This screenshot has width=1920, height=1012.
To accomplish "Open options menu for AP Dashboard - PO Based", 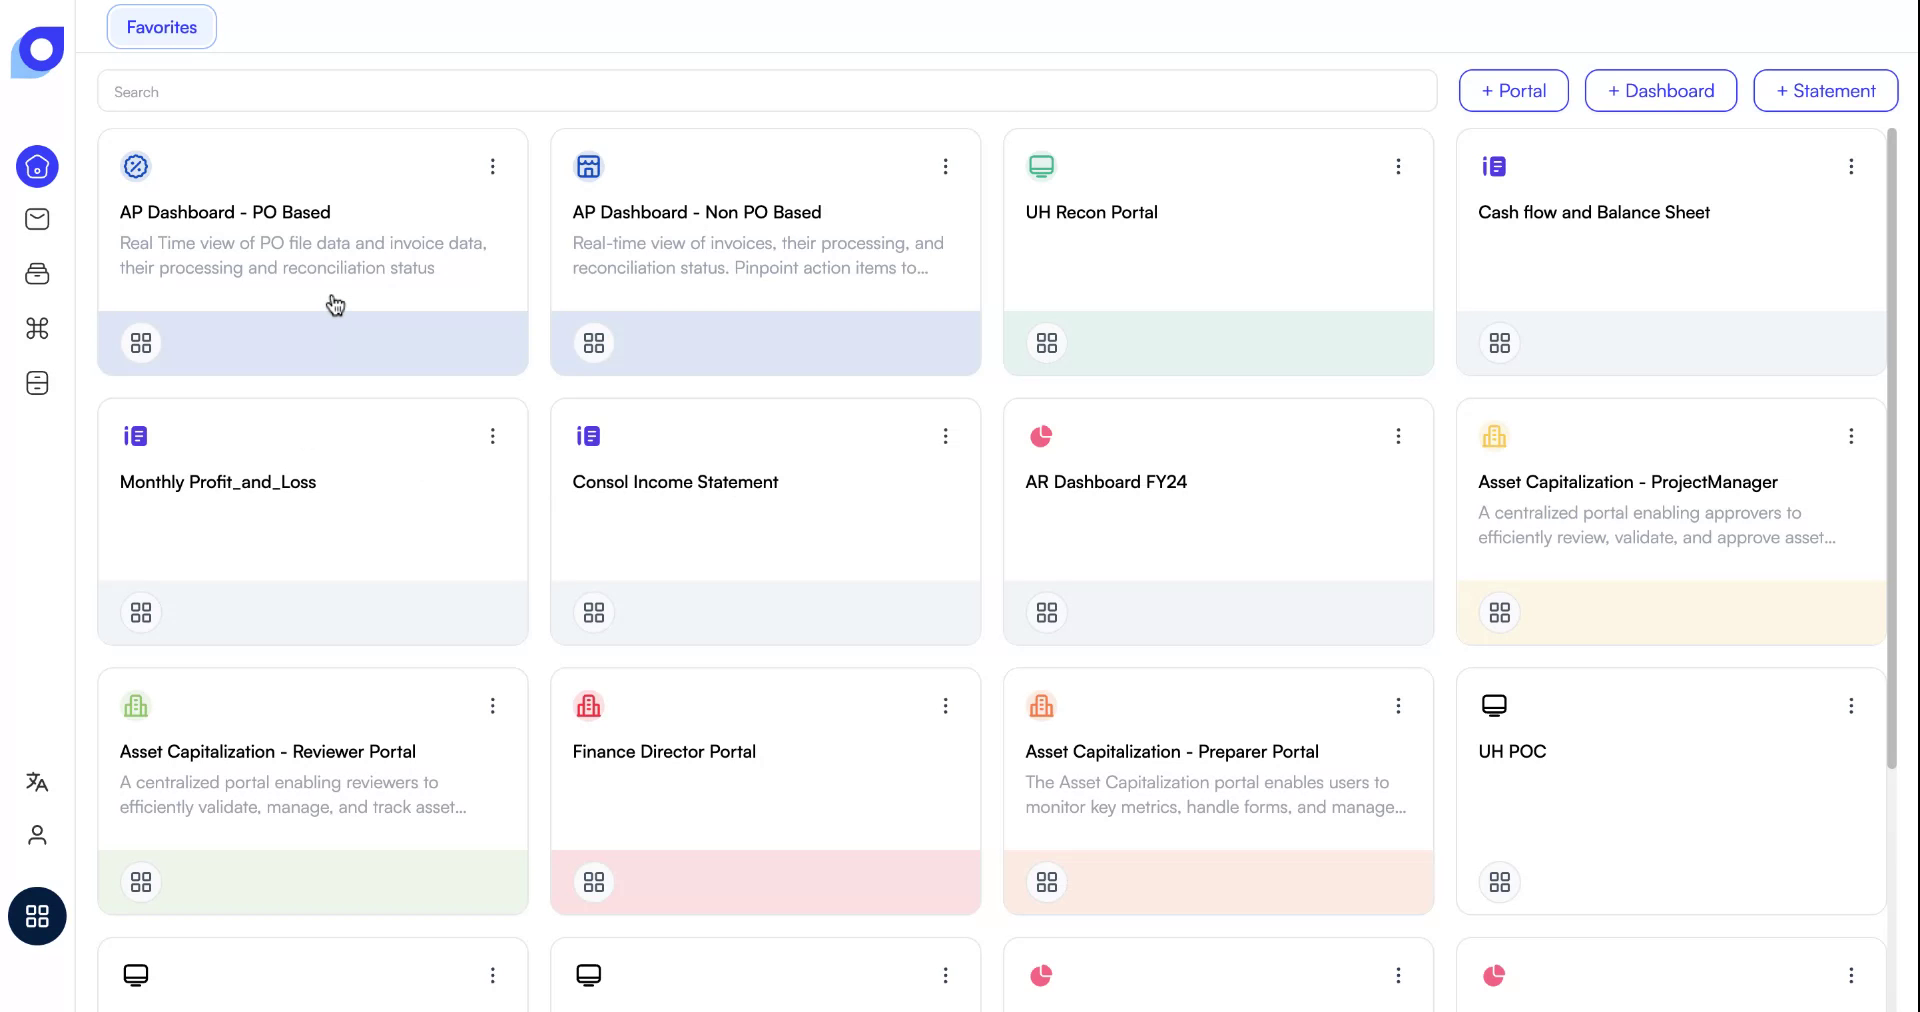I will (492, 167).
